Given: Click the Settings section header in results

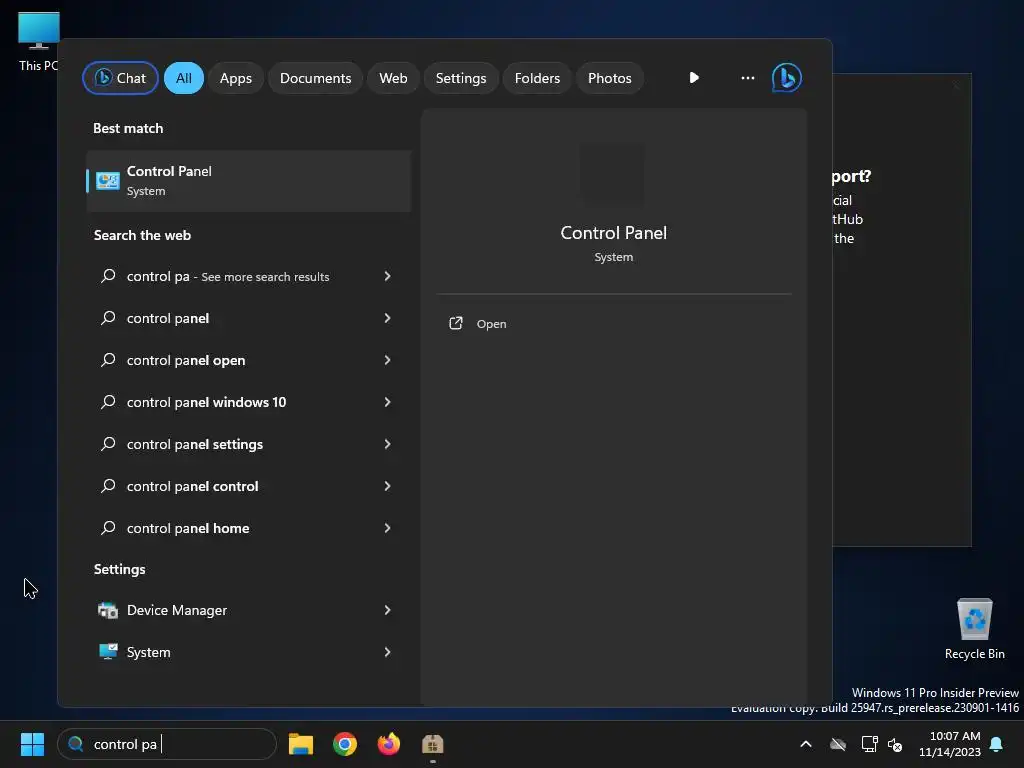Looking at the screenshot, I should [x=120, y=569].
